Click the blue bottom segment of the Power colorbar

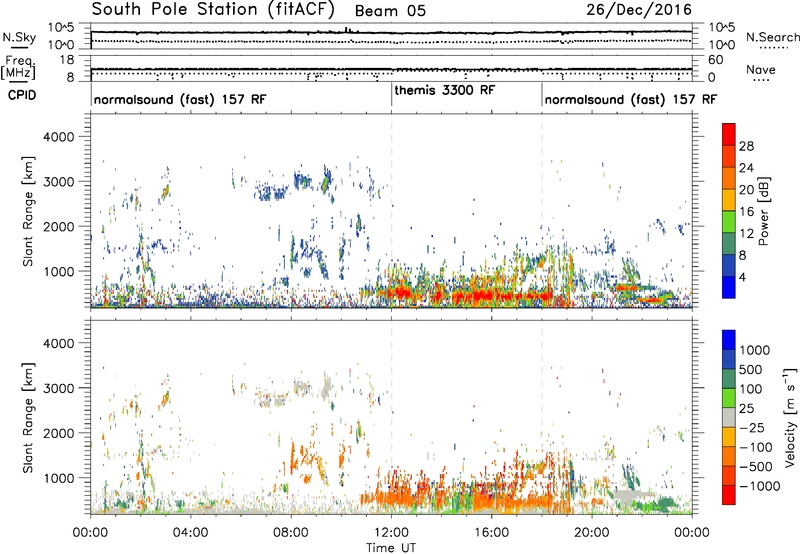tap(729, 287)
